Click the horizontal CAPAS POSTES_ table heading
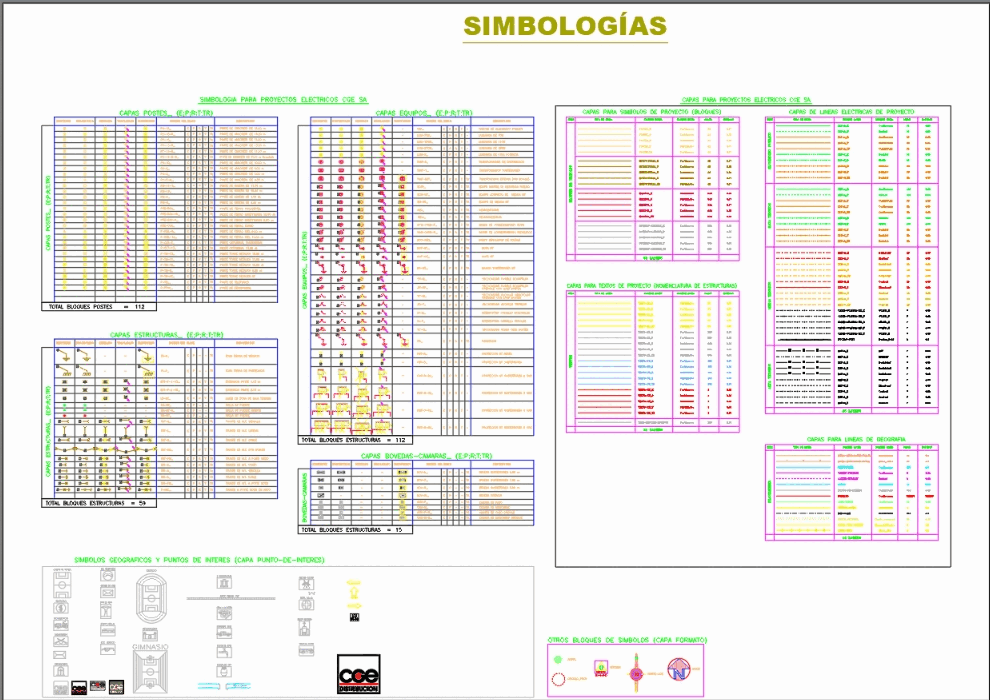Image resolution: width=990 pixels, height=700 pixels. 166,113
